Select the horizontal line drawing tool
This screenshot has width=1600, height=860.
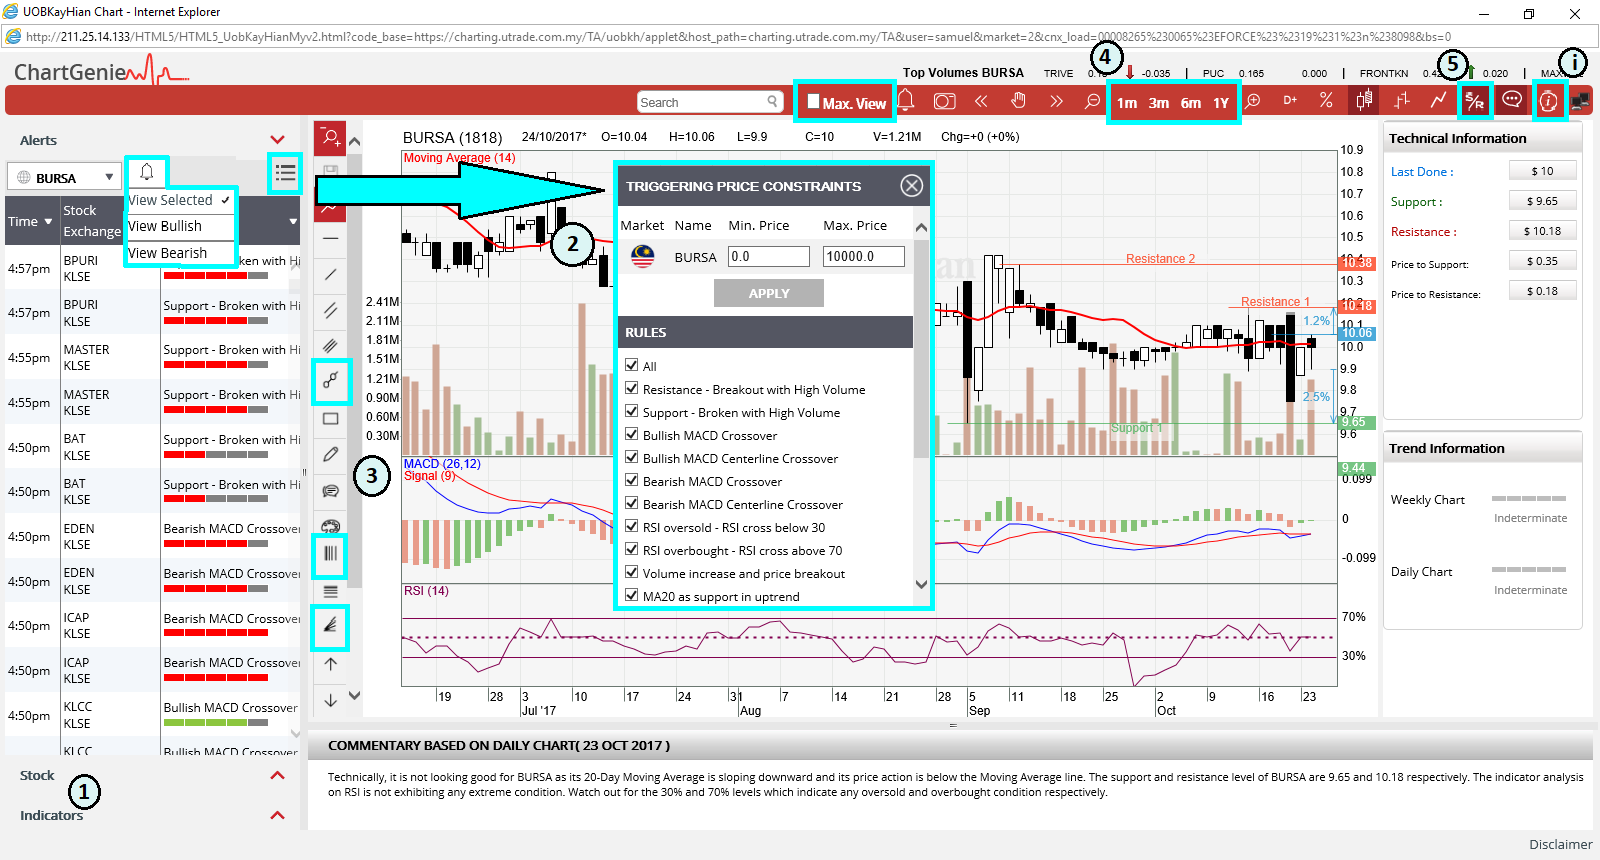coord(330,239)
